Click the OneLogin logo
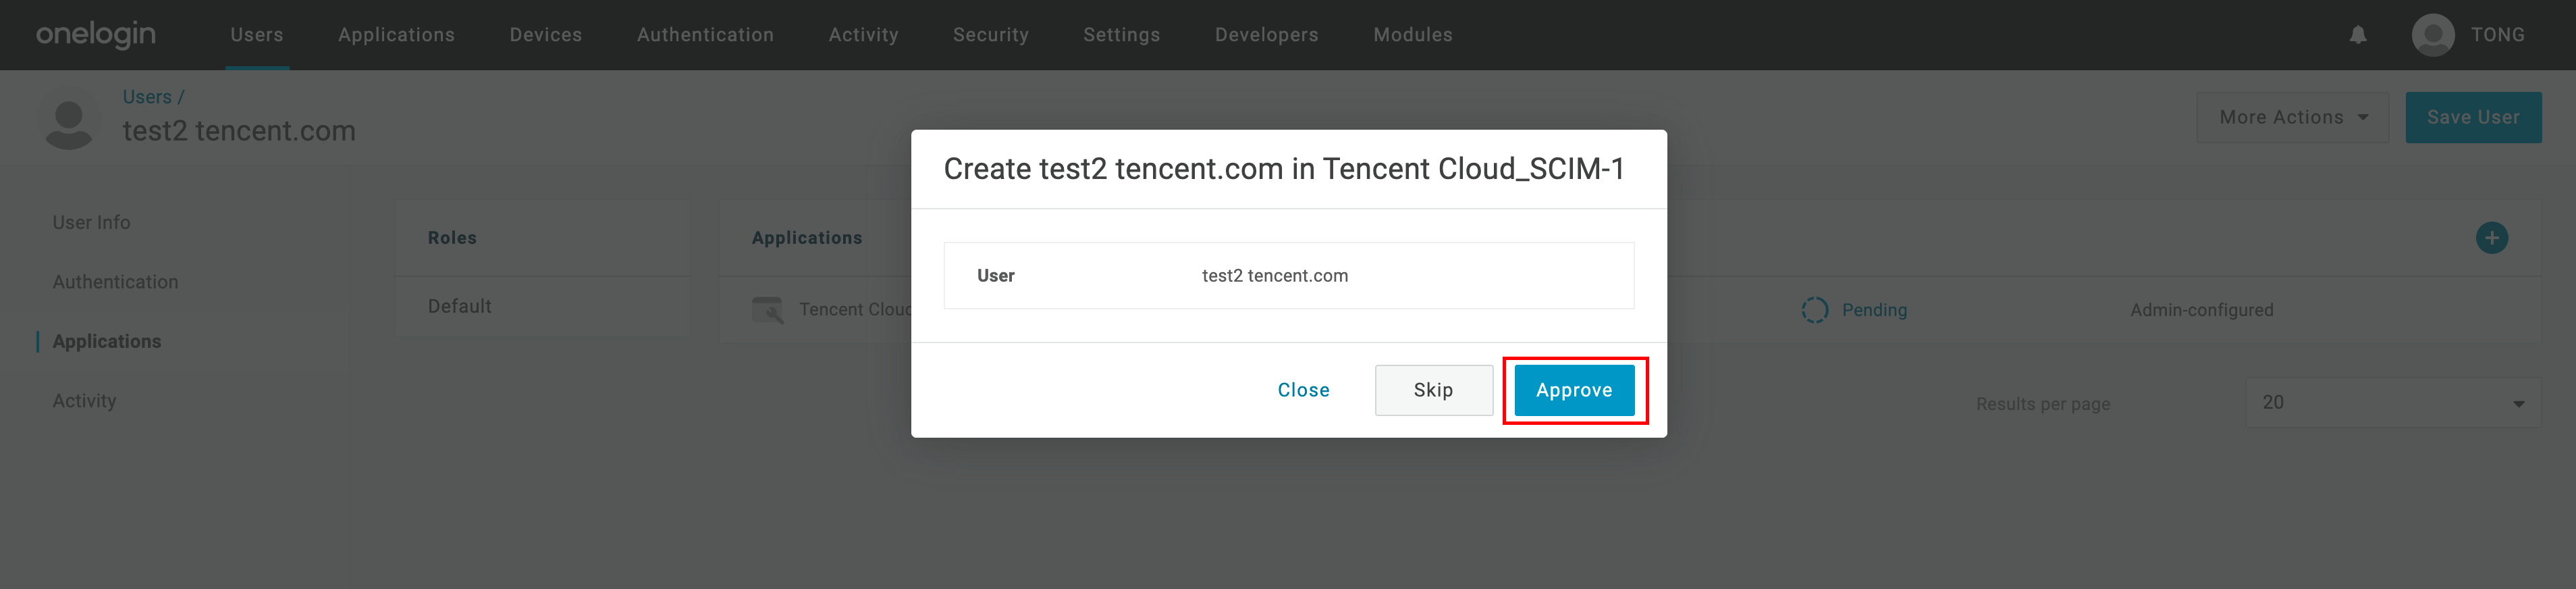2576x589 pixels. [96, 34]
